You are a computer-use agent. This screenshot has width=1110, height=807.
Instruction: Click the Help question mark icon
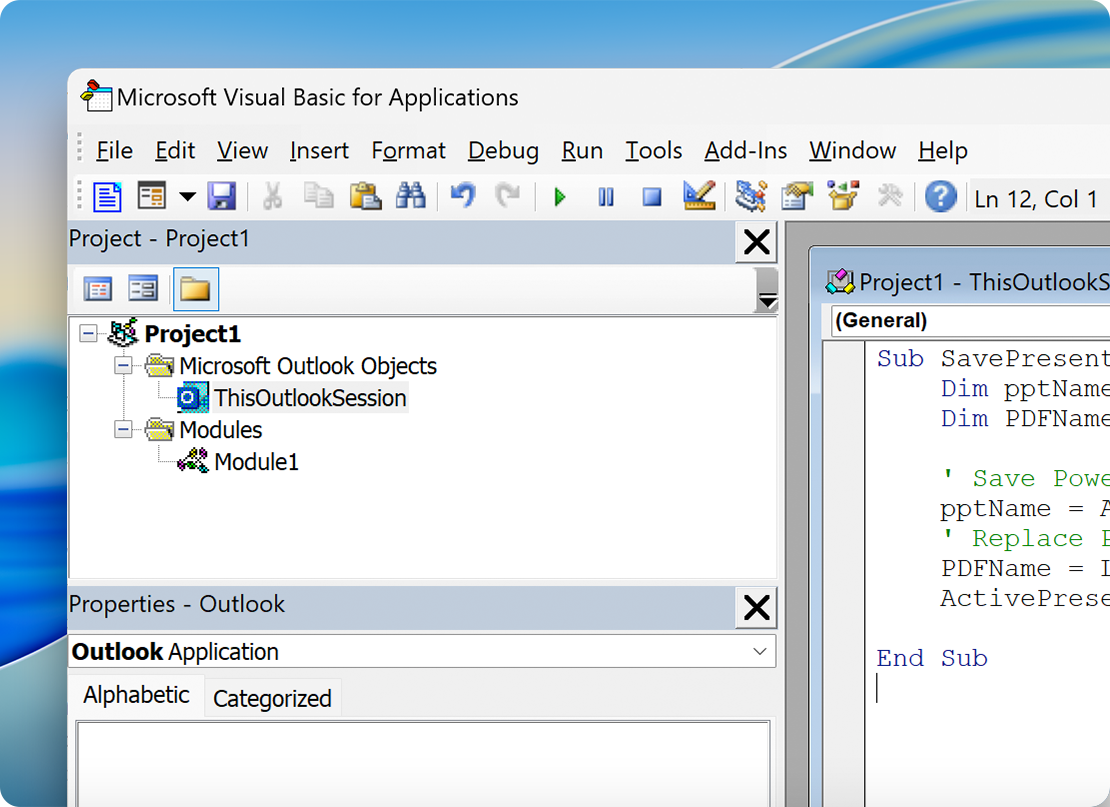pos(941,196)
